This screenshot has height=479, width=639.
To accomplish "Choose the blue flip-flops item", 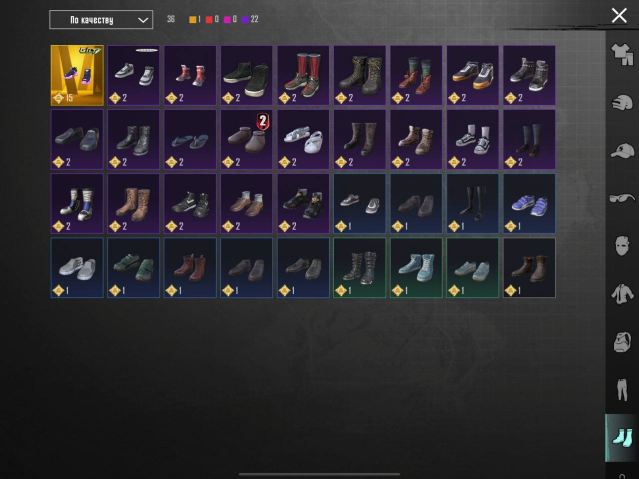I will point(190,139).
